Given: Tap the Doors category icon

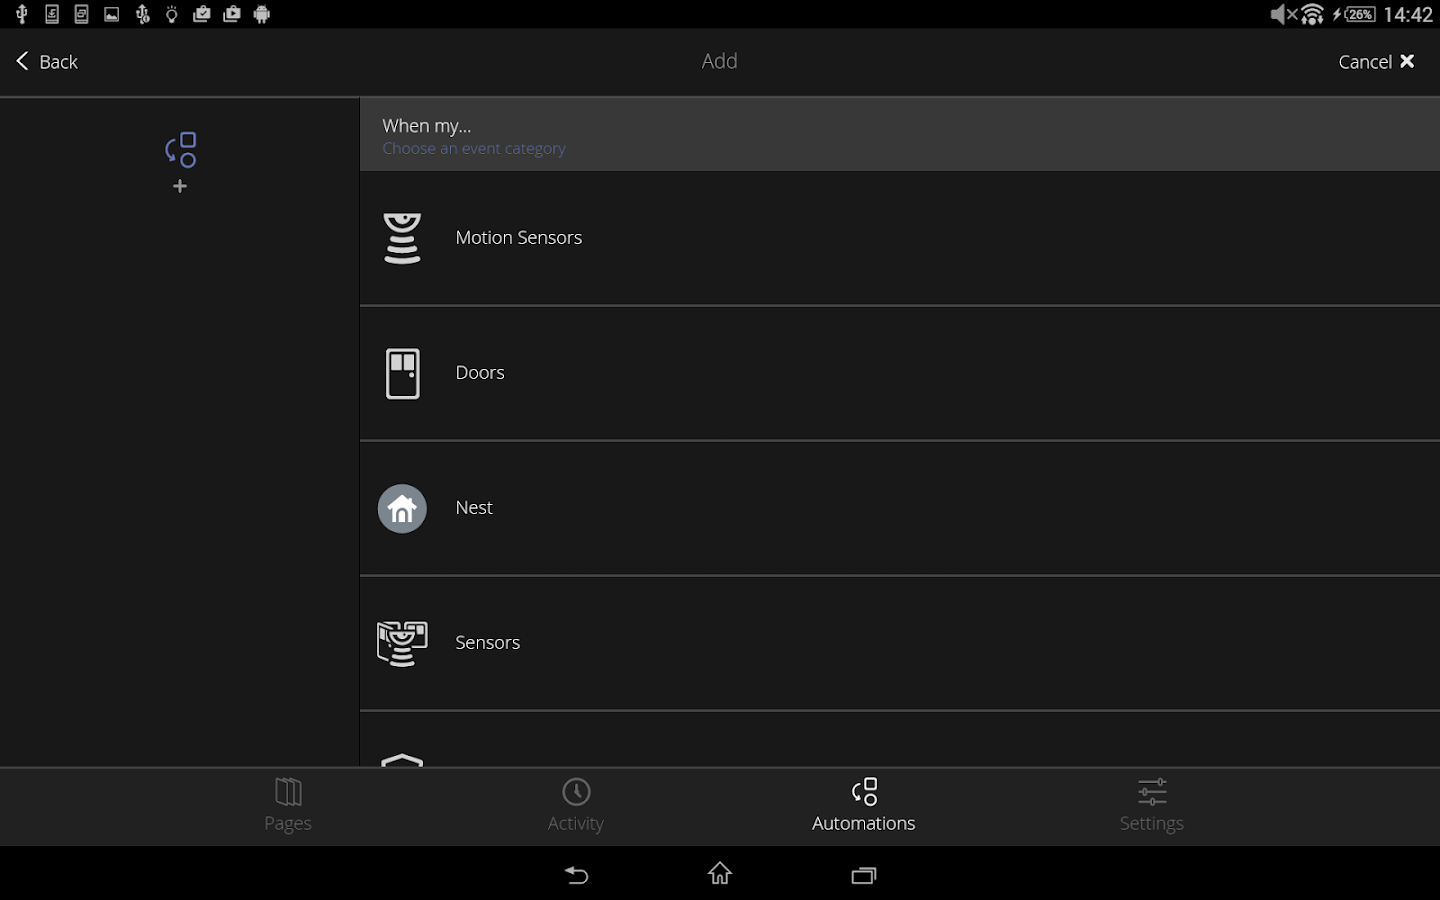Looking at the screenshot, I should (x=402, y=373).
